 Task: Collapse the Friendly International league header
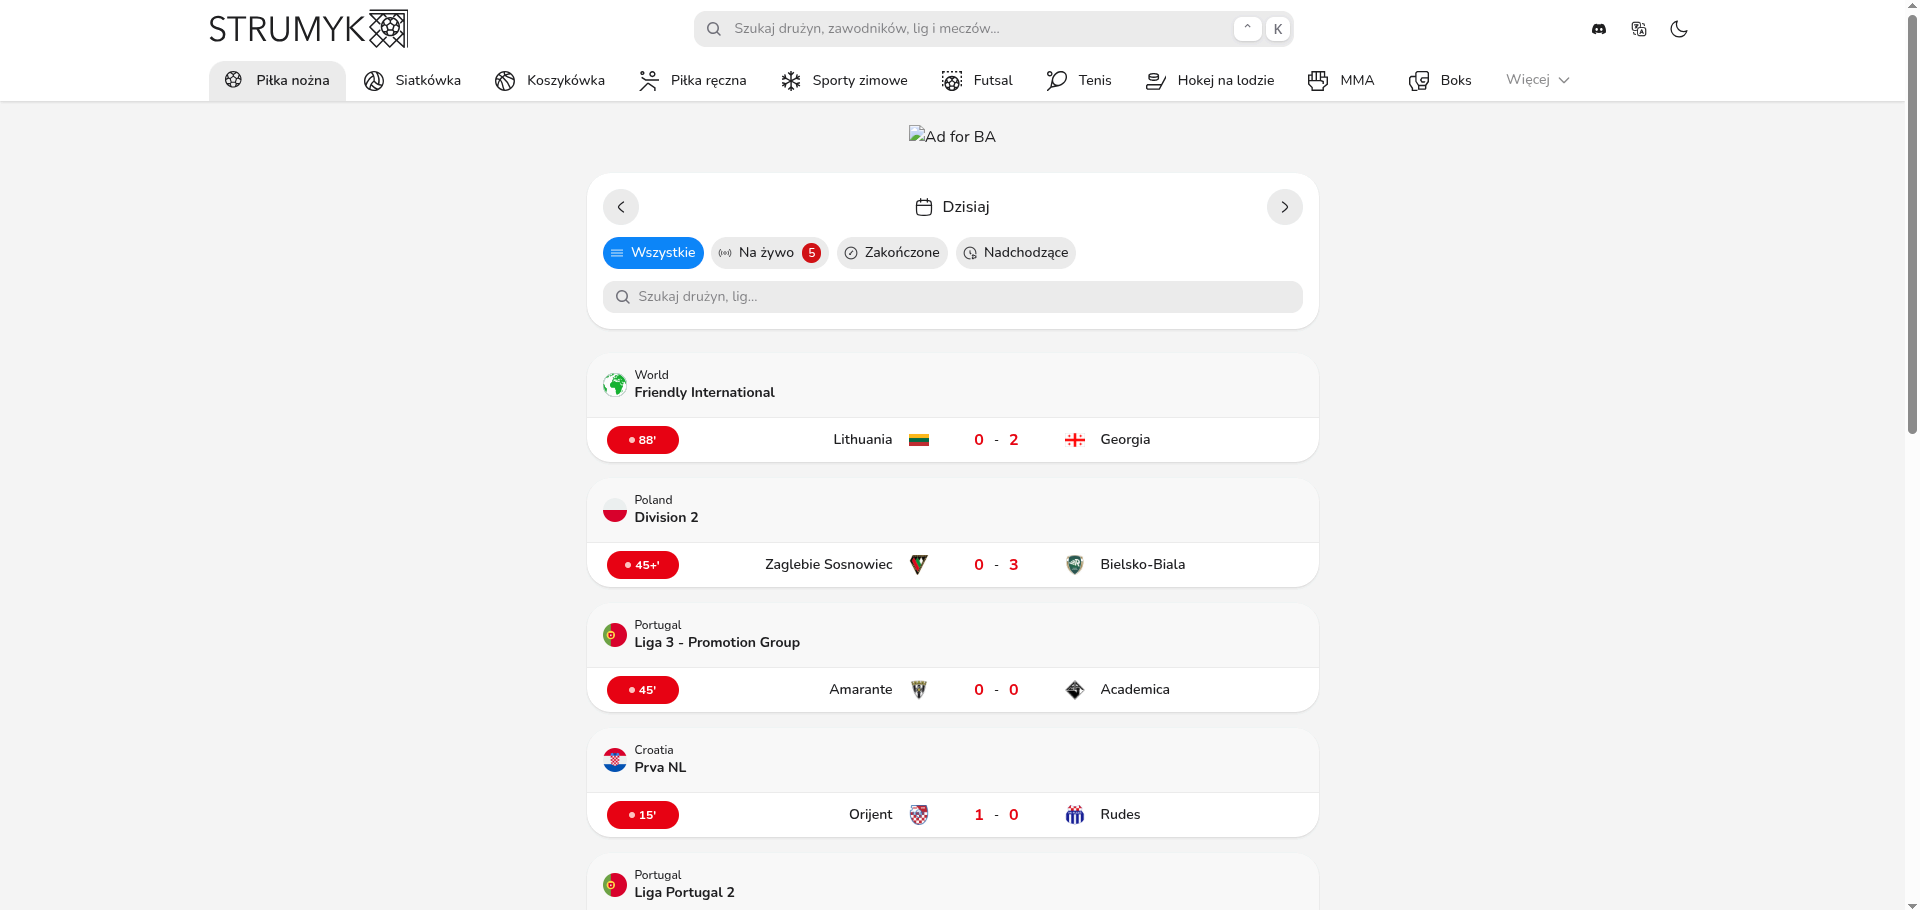(952, 385)
